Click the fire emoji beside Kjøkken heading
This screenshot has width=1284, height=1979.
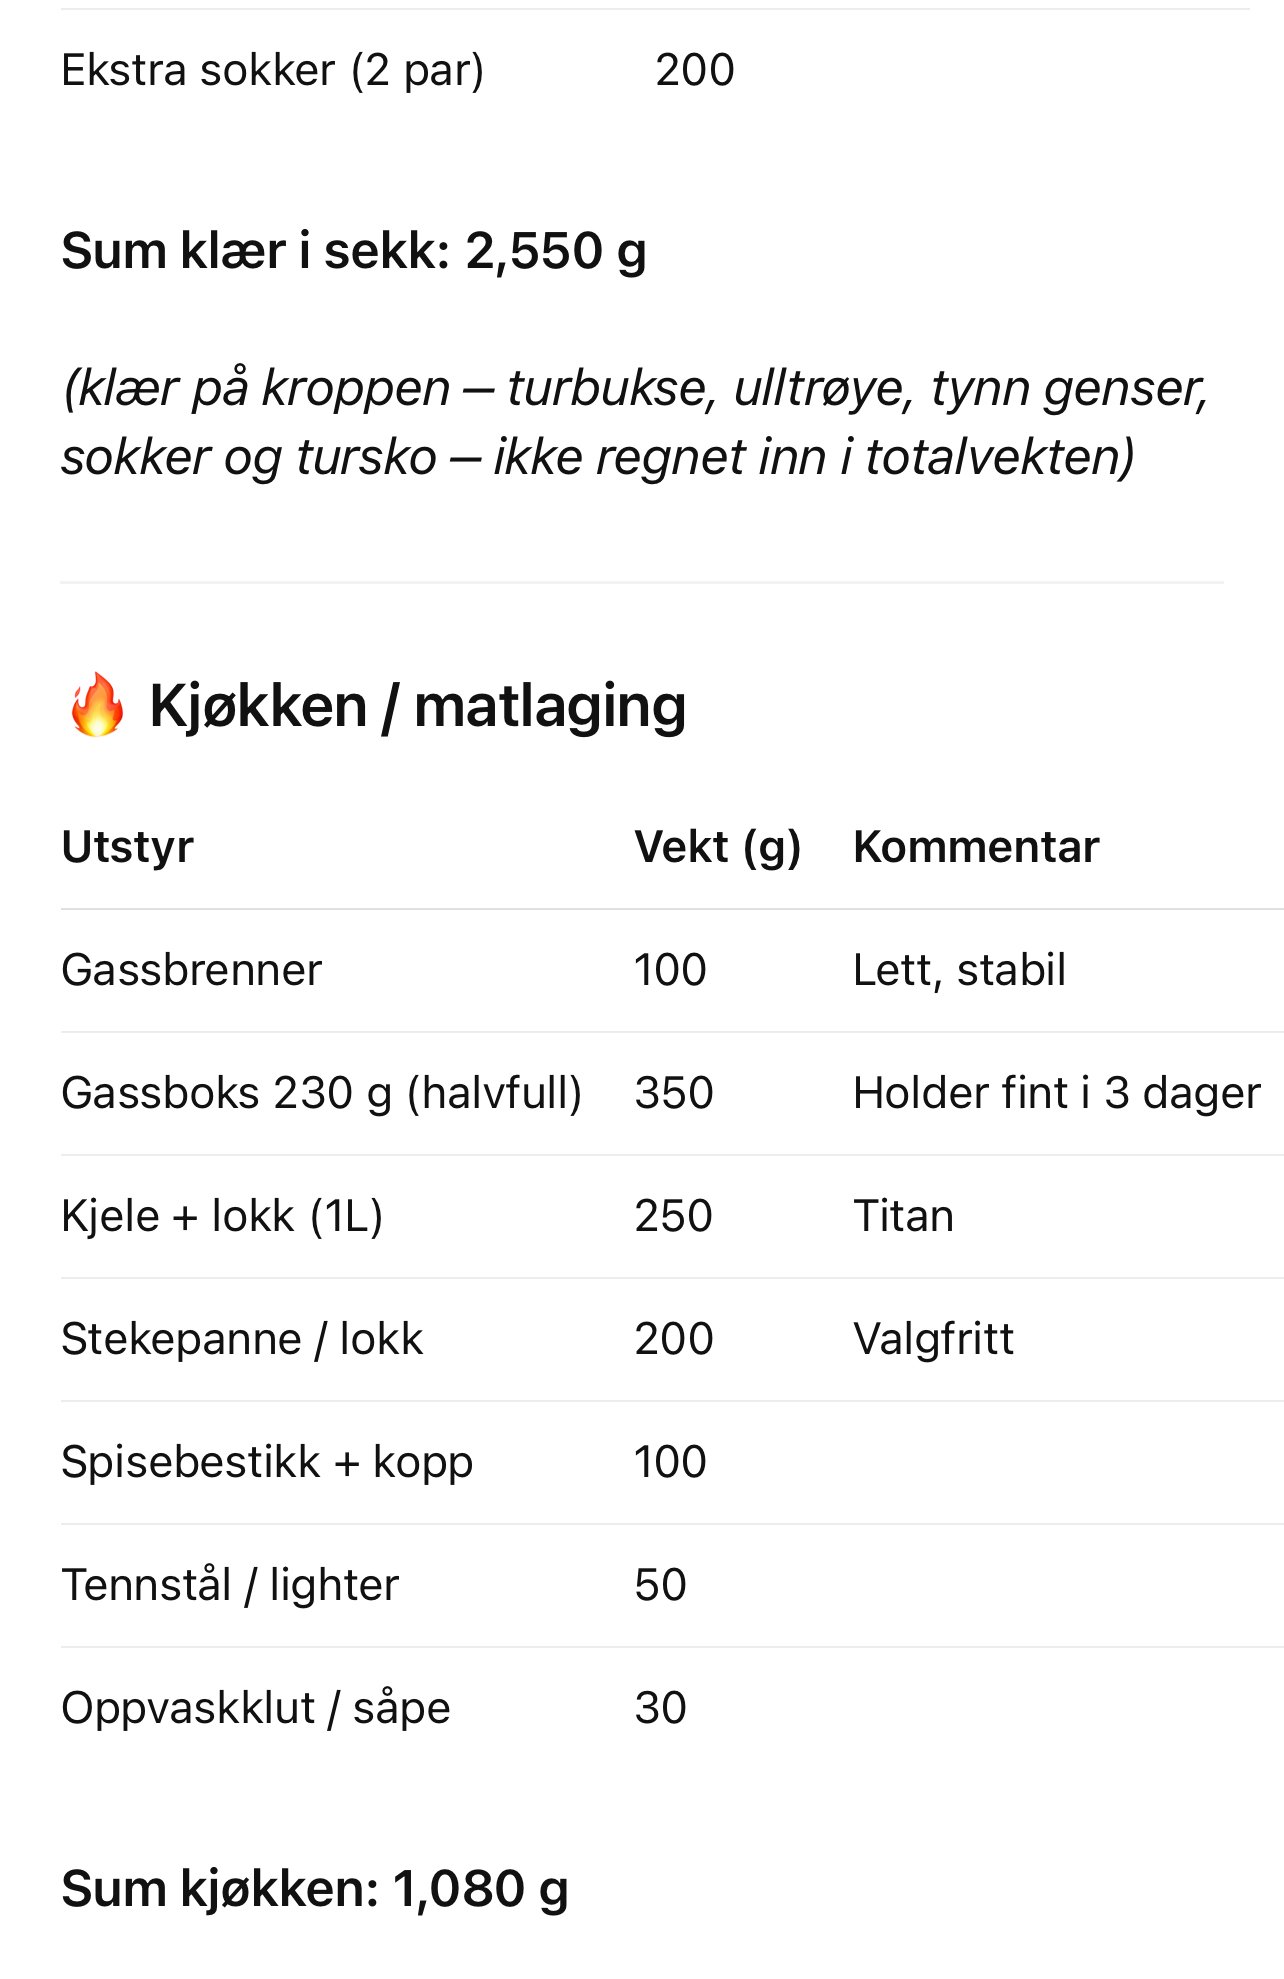tap(97, 705)
